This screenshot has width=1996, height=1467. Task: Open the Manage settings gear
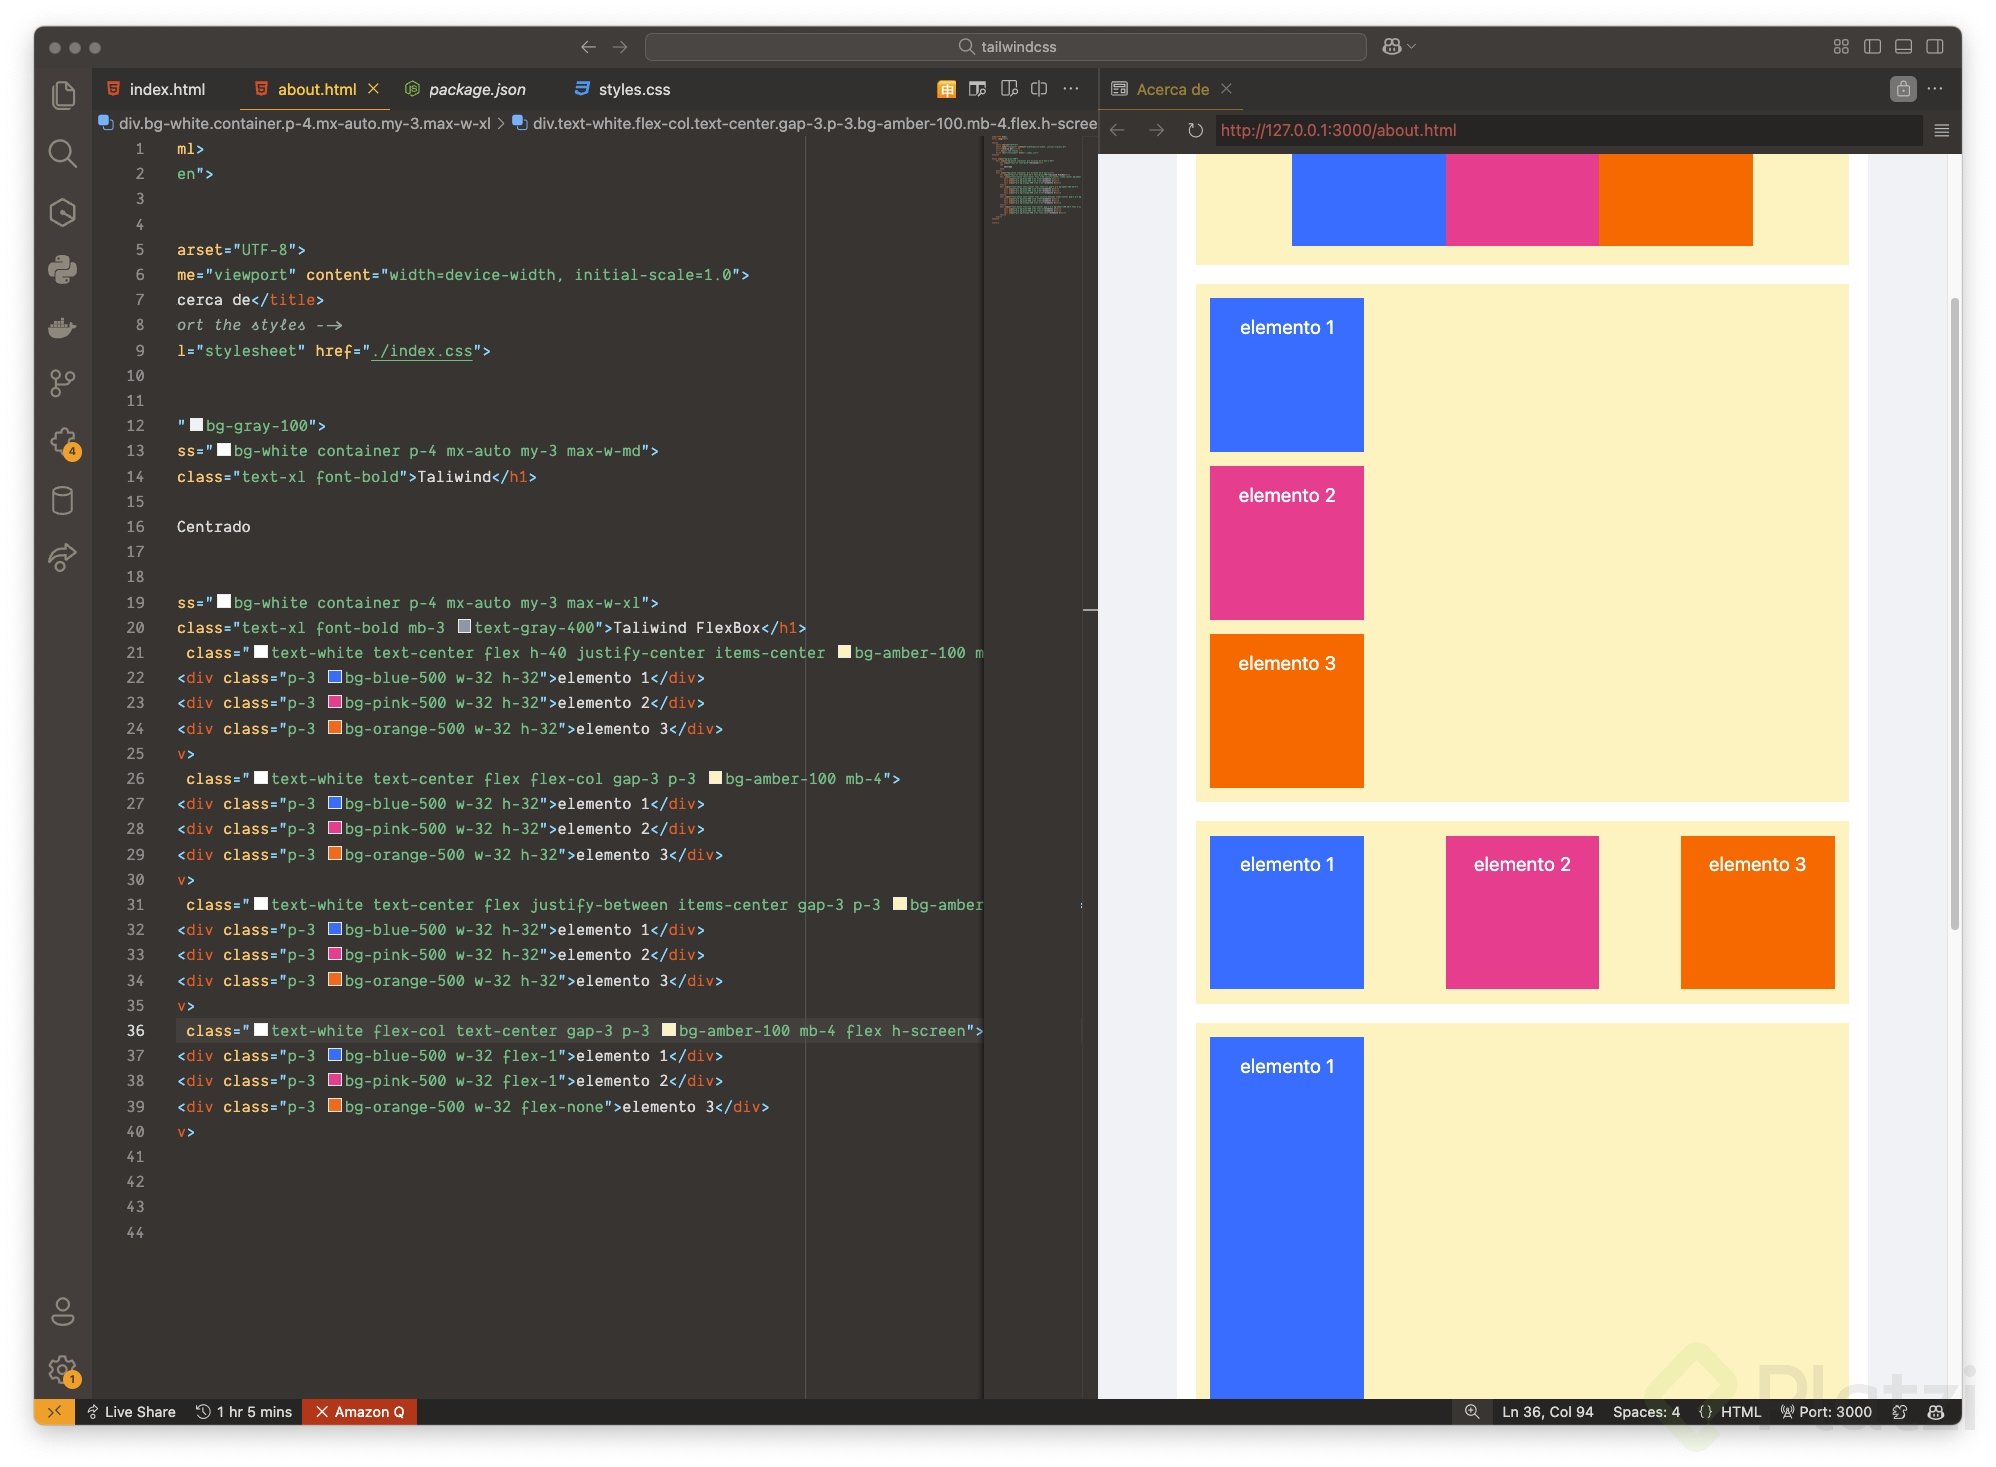pyautogui.click(x=63, y=1369)
